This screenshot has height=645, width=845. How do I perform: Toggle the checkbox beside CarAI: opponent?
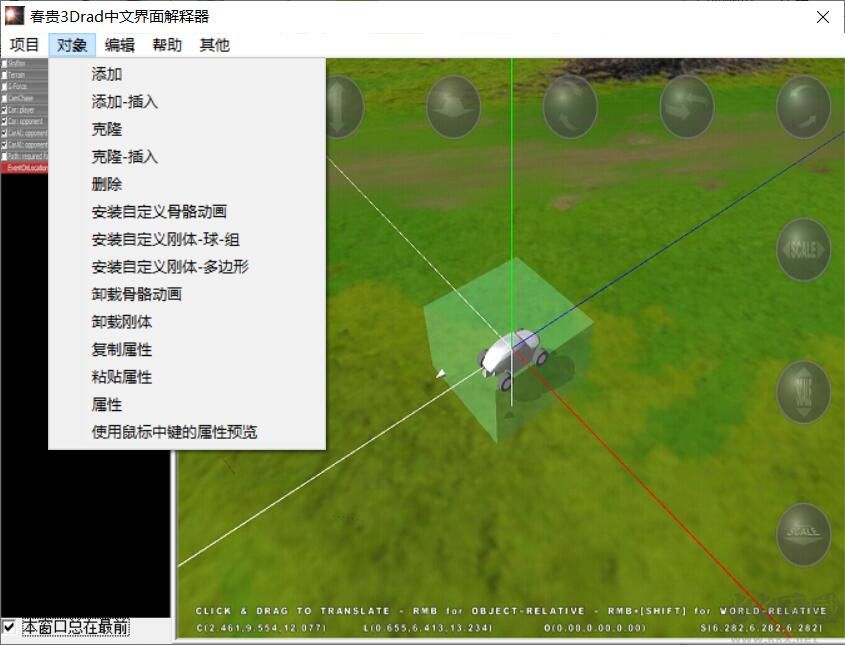click(x=5, y=132)
